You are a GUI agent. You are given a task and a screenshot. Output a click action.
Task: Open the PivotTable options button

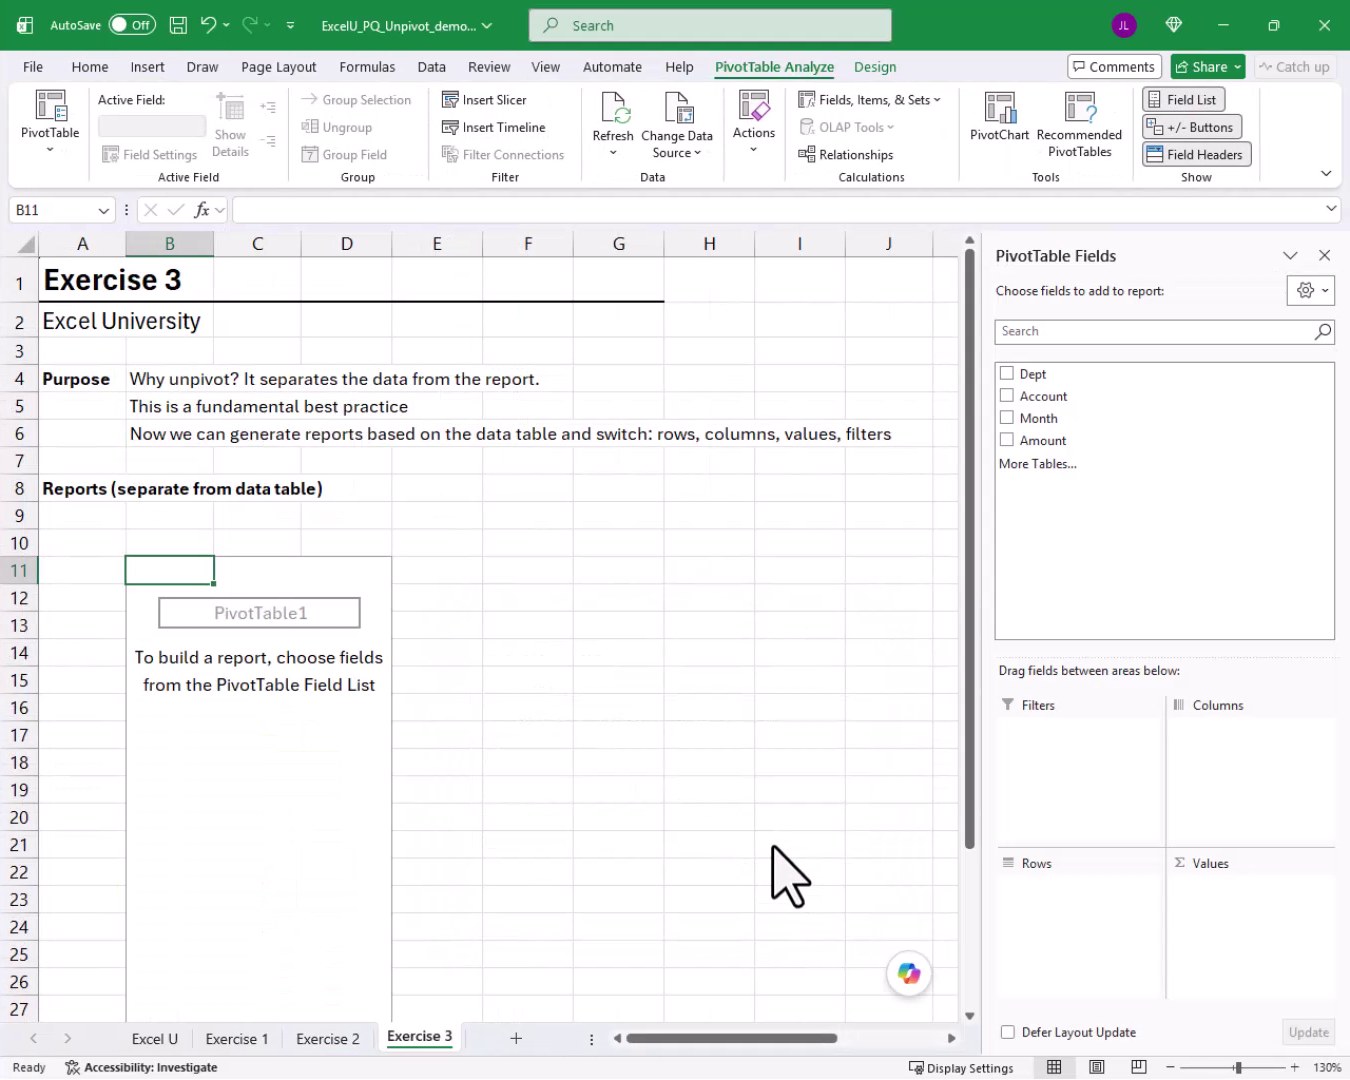[50, 122]
